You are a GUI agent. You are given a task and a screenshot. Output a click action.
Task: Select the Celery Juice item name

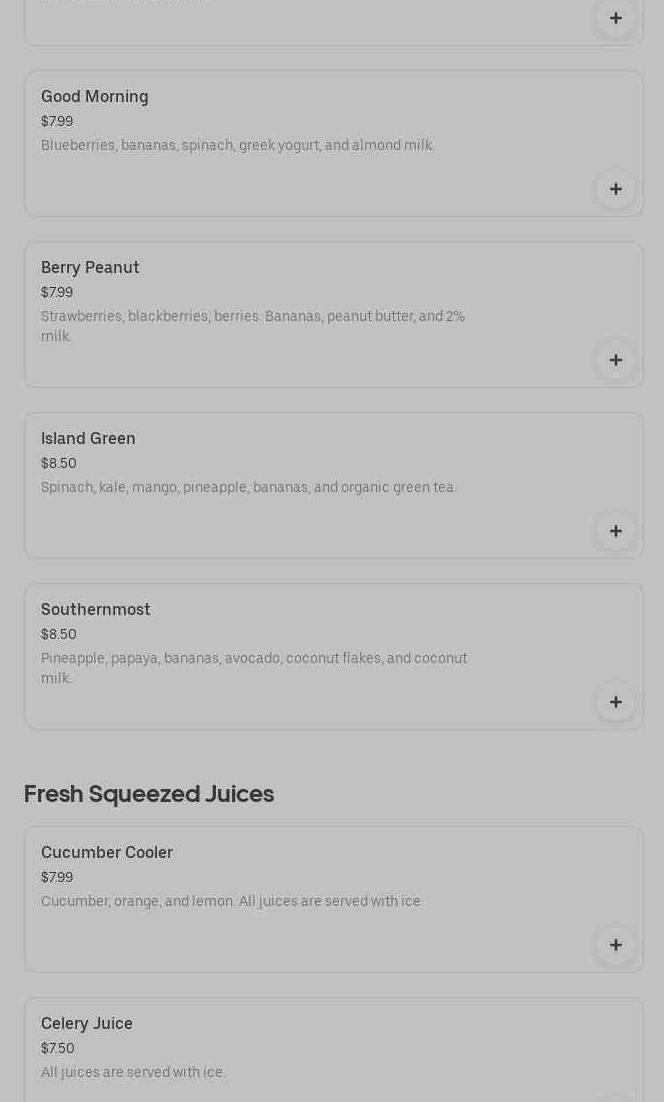click(x=87, y=1024)
